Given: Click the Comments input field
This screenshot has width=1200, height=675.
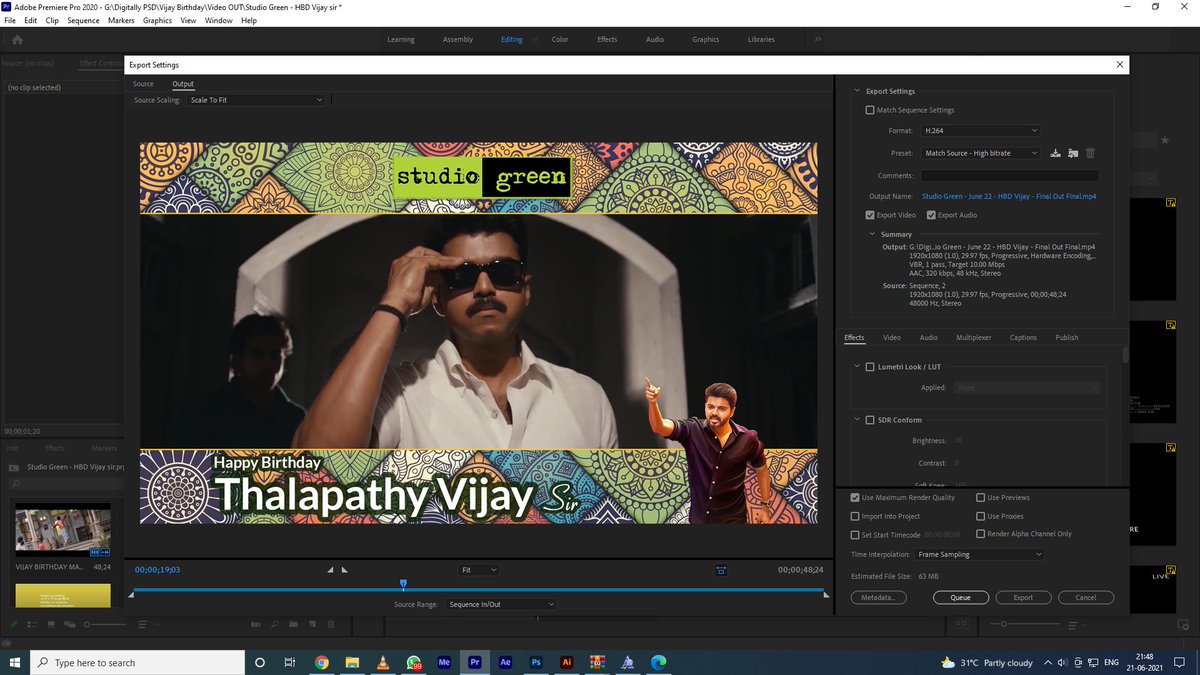Looking at the screenshot, I should pos(1008,176).
